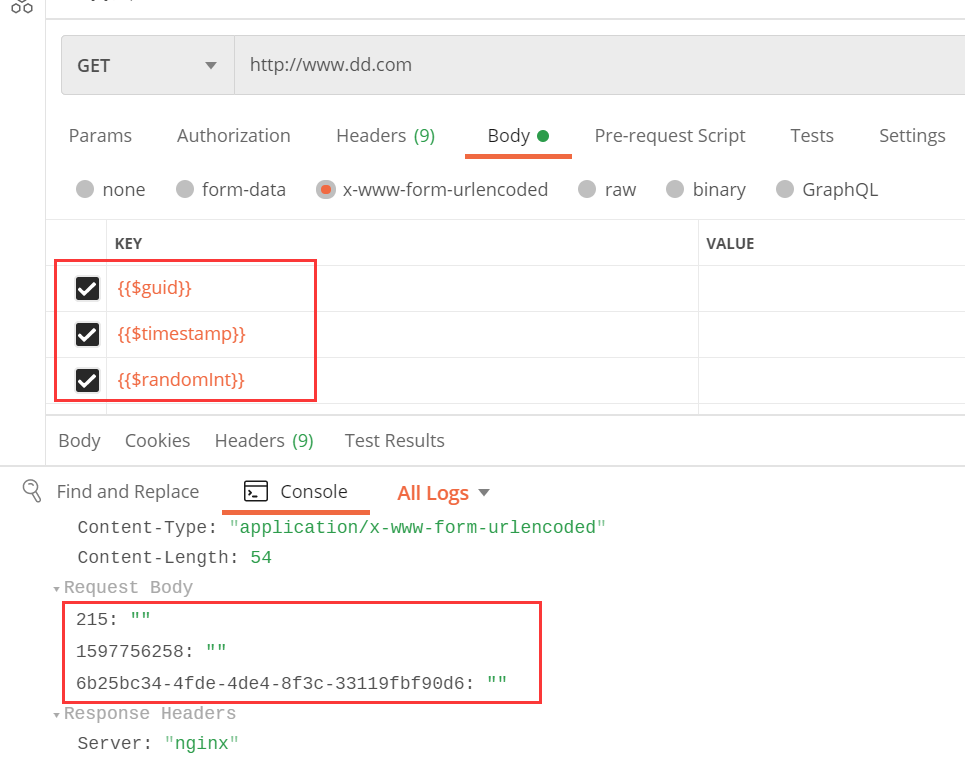Uncheck the {{$timestamp}} key row checkbox
Image resolution: width=965 pixels, height=767 pixels.
[x=87, y=334]
